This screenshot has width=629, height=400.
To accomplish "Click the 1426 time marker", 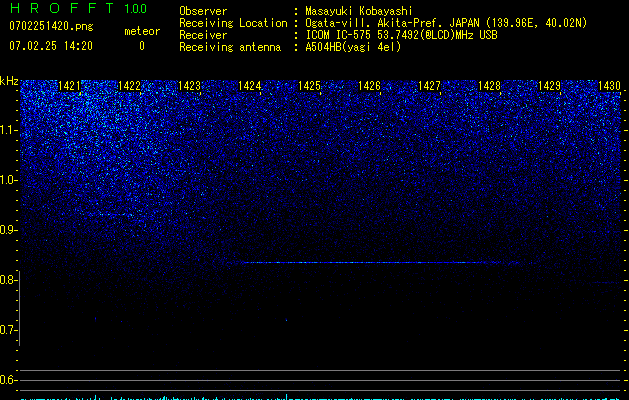I will tap(369, 86).
